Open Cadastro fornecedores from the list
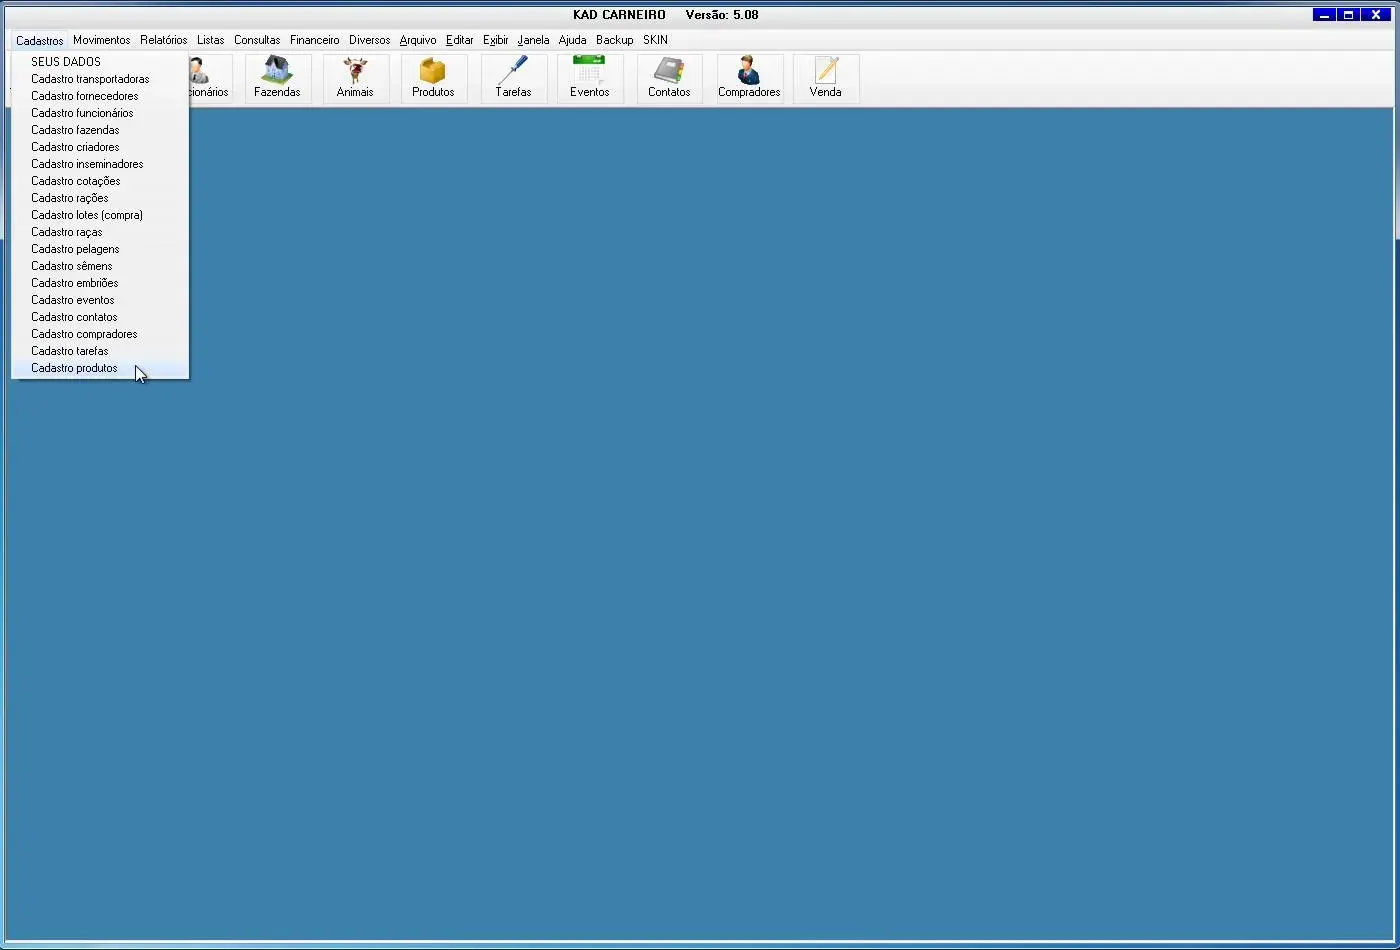1400x950 pixels. click(x=85, y=96)
